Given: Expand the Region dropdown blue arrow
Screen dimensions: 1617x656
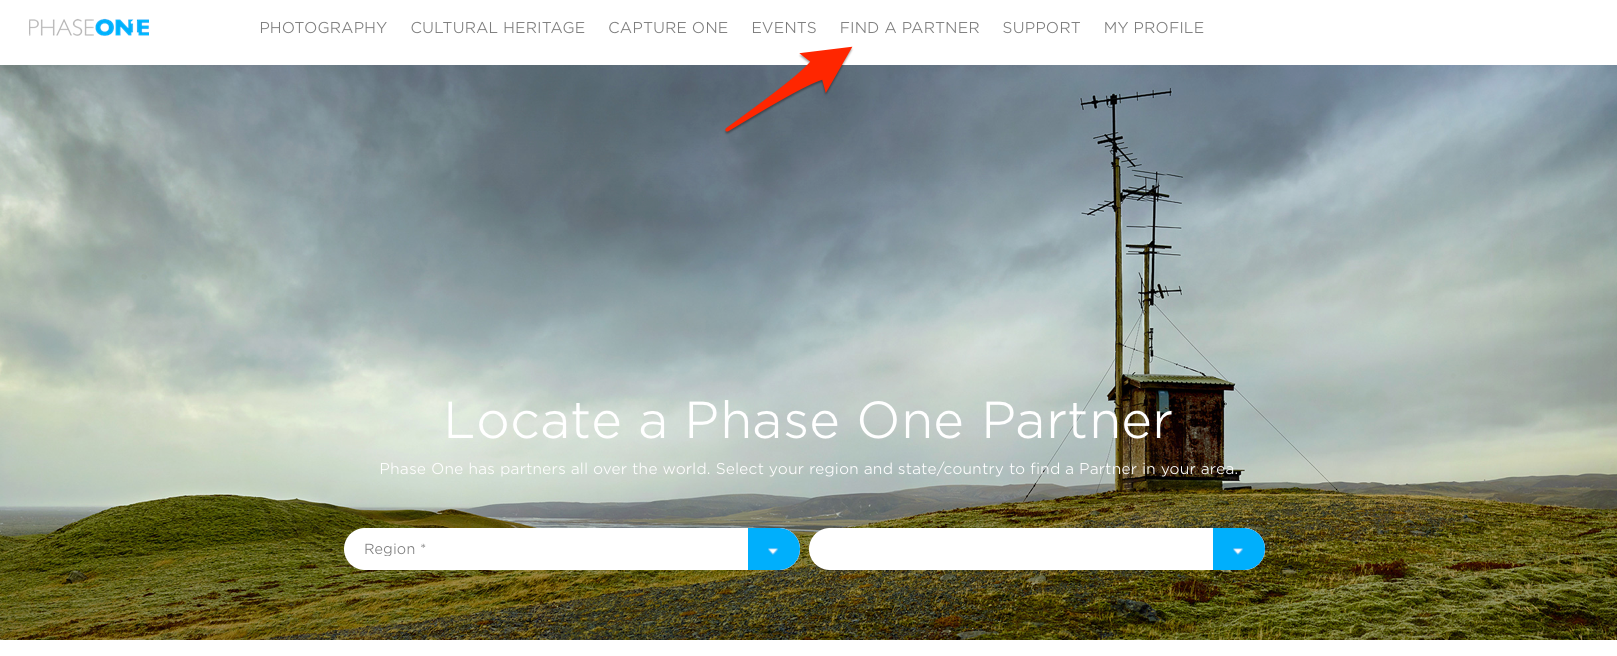Looking at the screenshot, I should (773, 549).
